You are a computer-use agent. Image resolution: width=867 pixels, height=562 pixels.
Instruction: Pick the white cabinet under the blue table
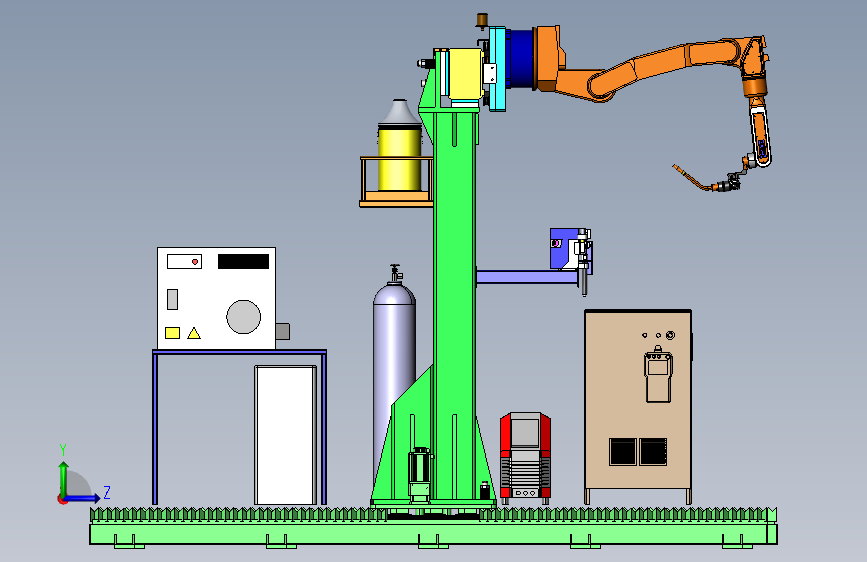pos(285,435)
